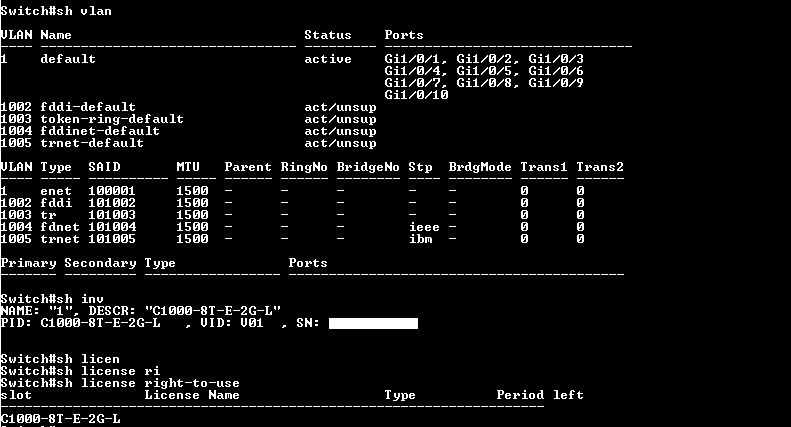Click the 'ibm' Stp value

point(420,239)
